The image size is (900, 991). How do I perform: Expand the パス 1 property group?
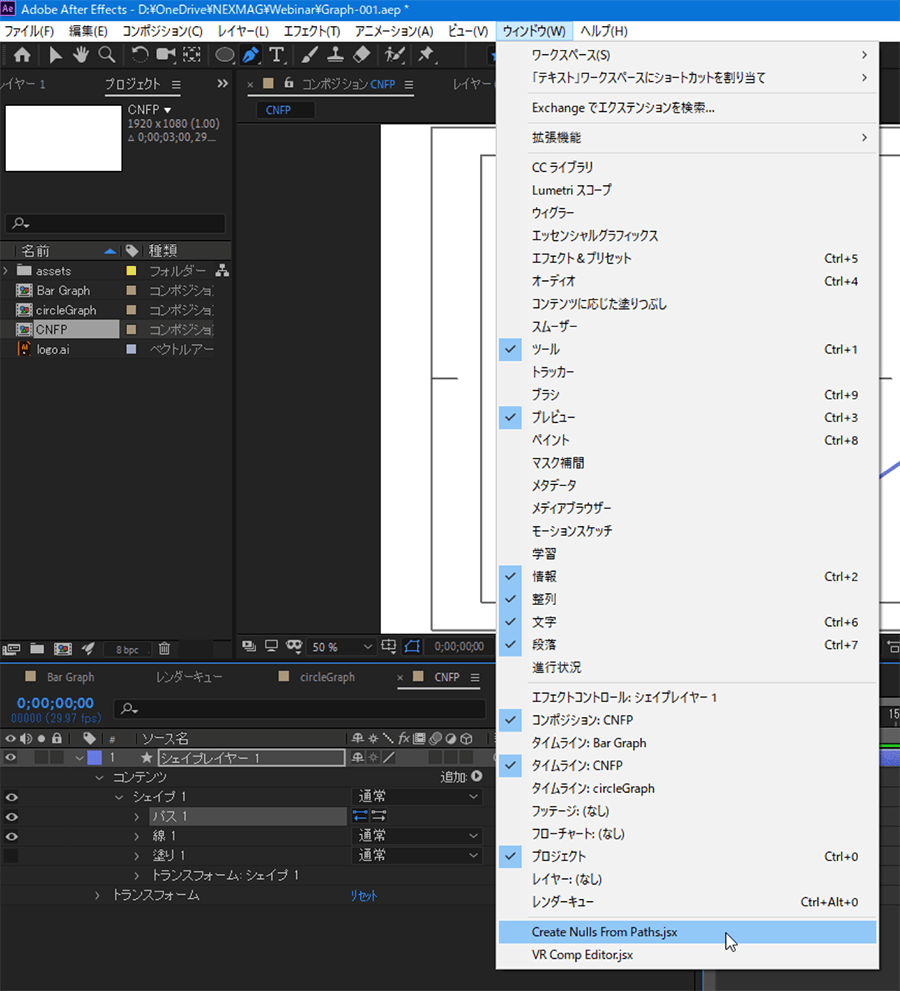click(137, 817)
